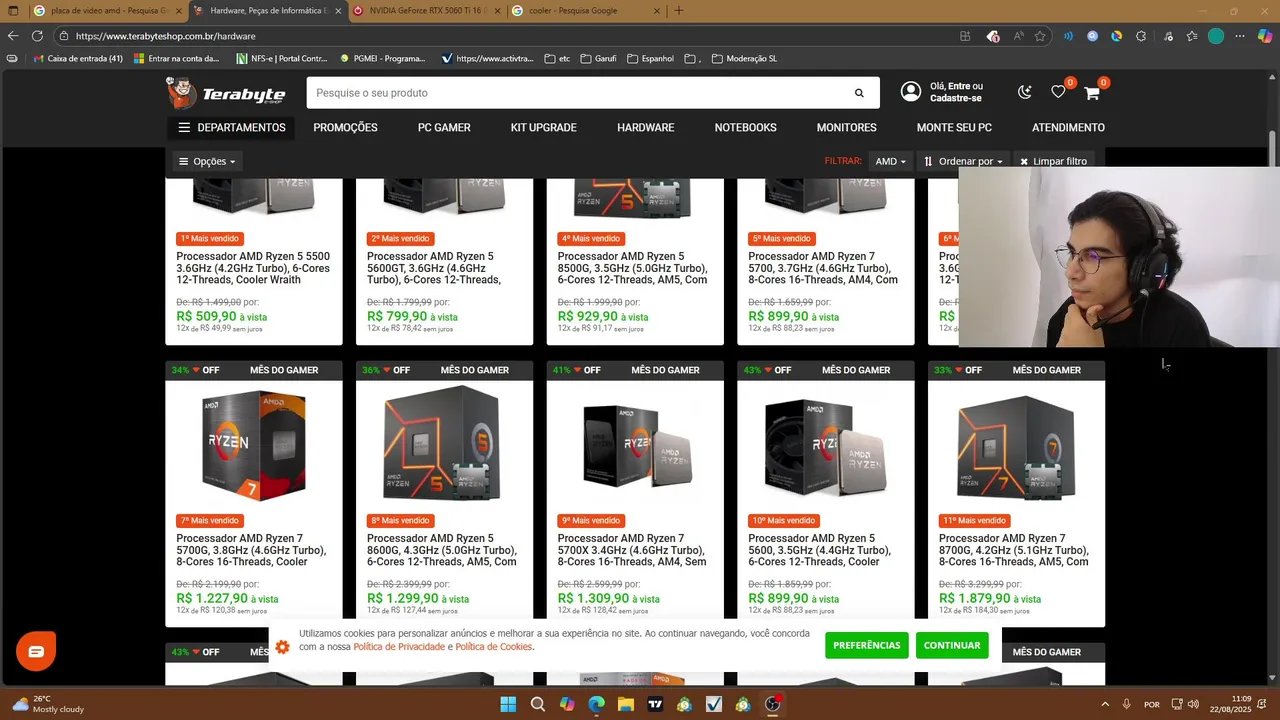Open Ryzen 7 5700G product image
The image size is (1280, 720).
254,445
